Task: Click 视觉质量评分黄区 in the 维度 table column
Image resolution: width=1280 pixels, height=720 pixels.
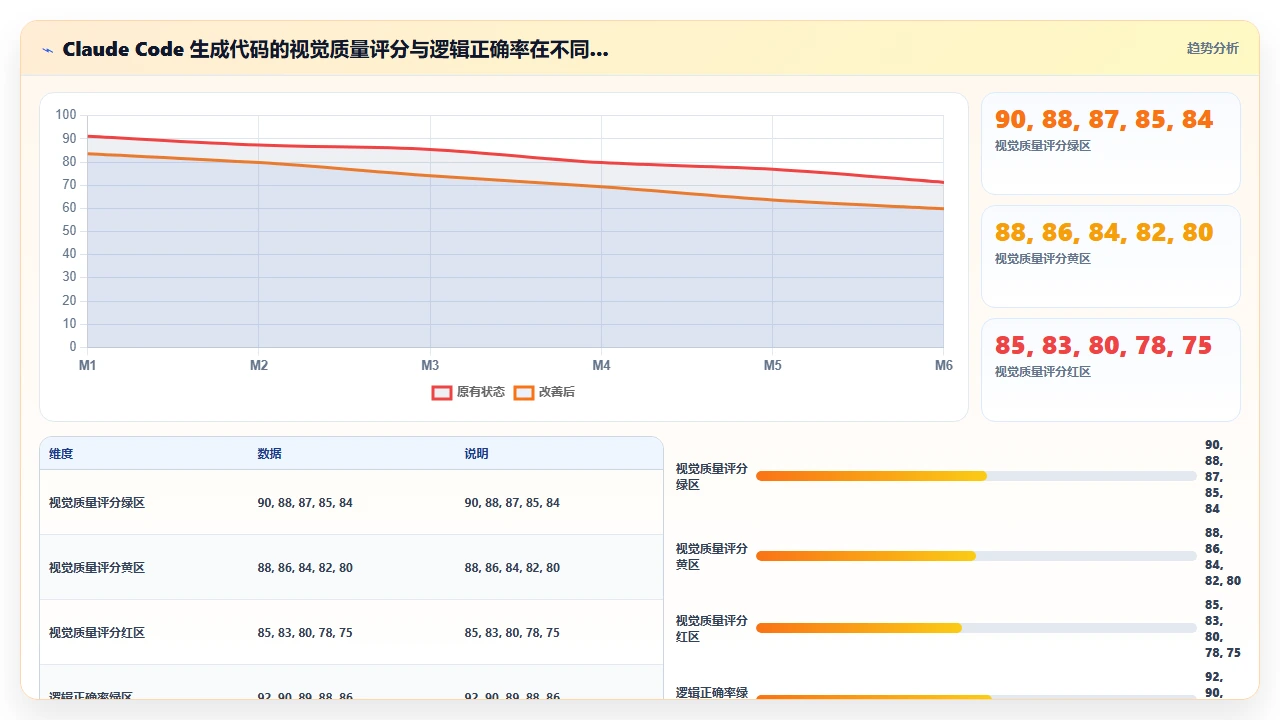Action: (x=97, y=568)
